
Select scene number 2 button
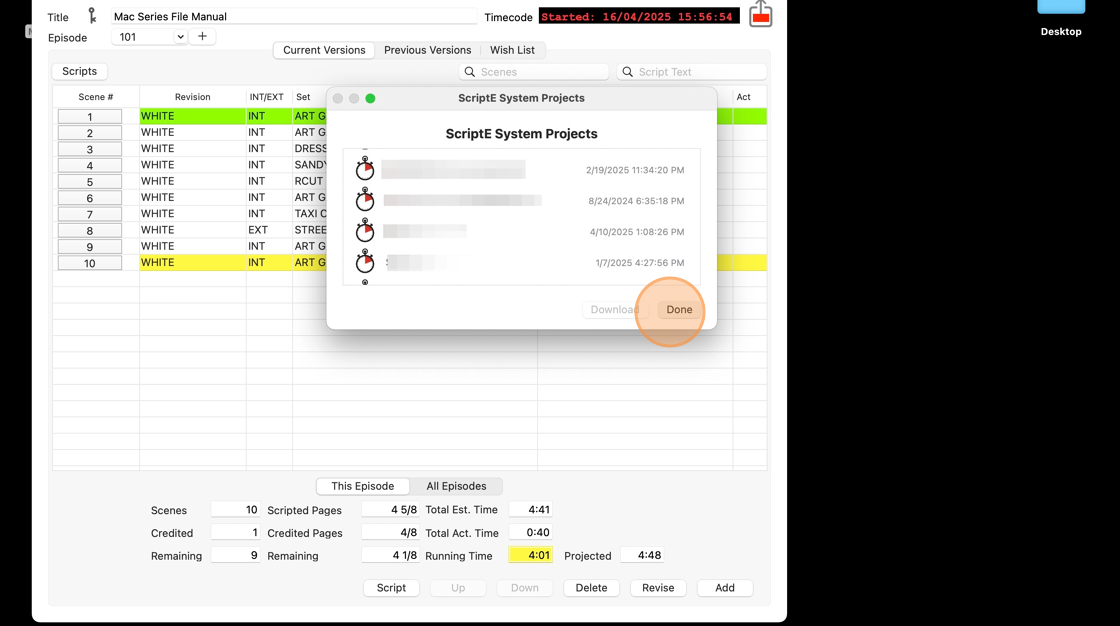[x=89, y=133]
